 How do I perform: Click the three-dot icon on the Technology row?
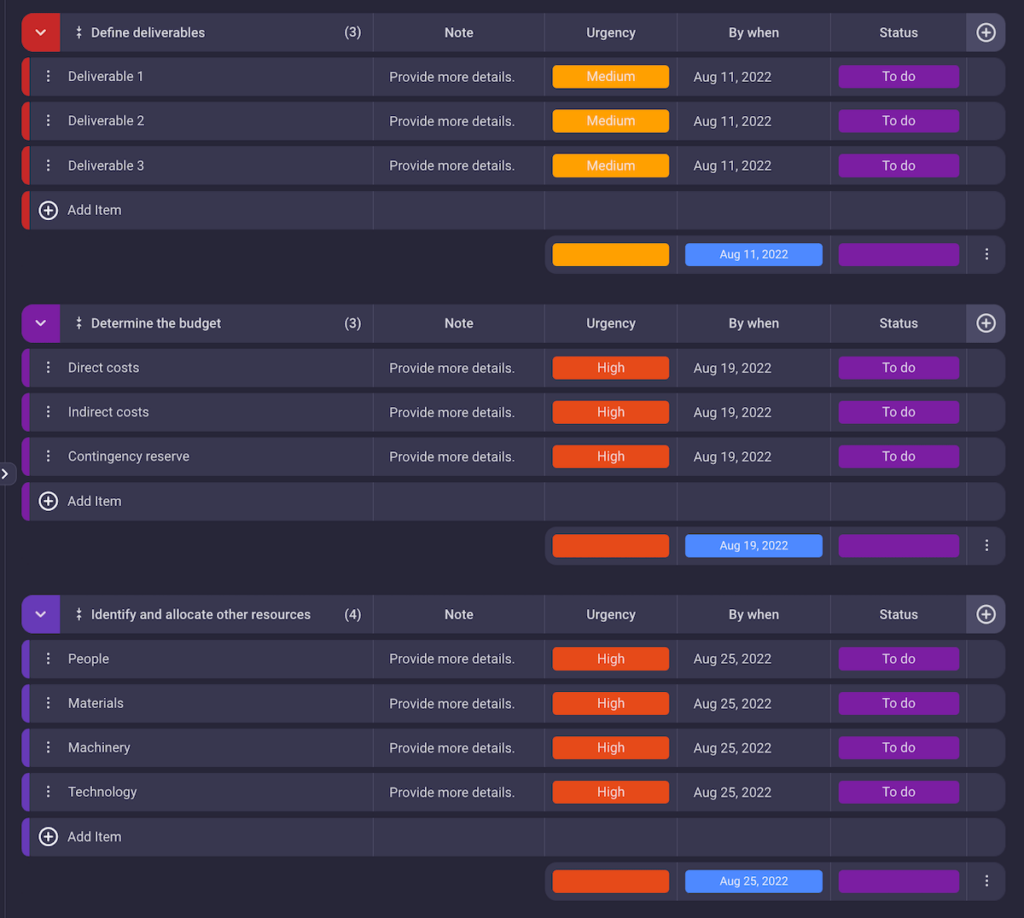pyautogui.click(x=48, y=791)
